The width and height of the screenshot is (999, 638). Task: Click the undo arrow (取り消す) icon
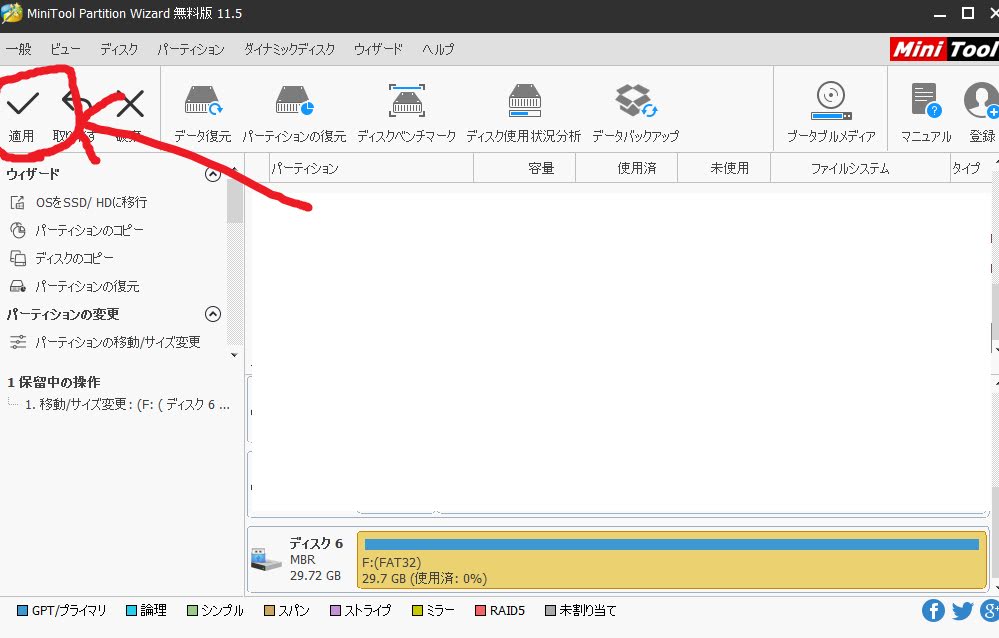(x=76, y=102)
